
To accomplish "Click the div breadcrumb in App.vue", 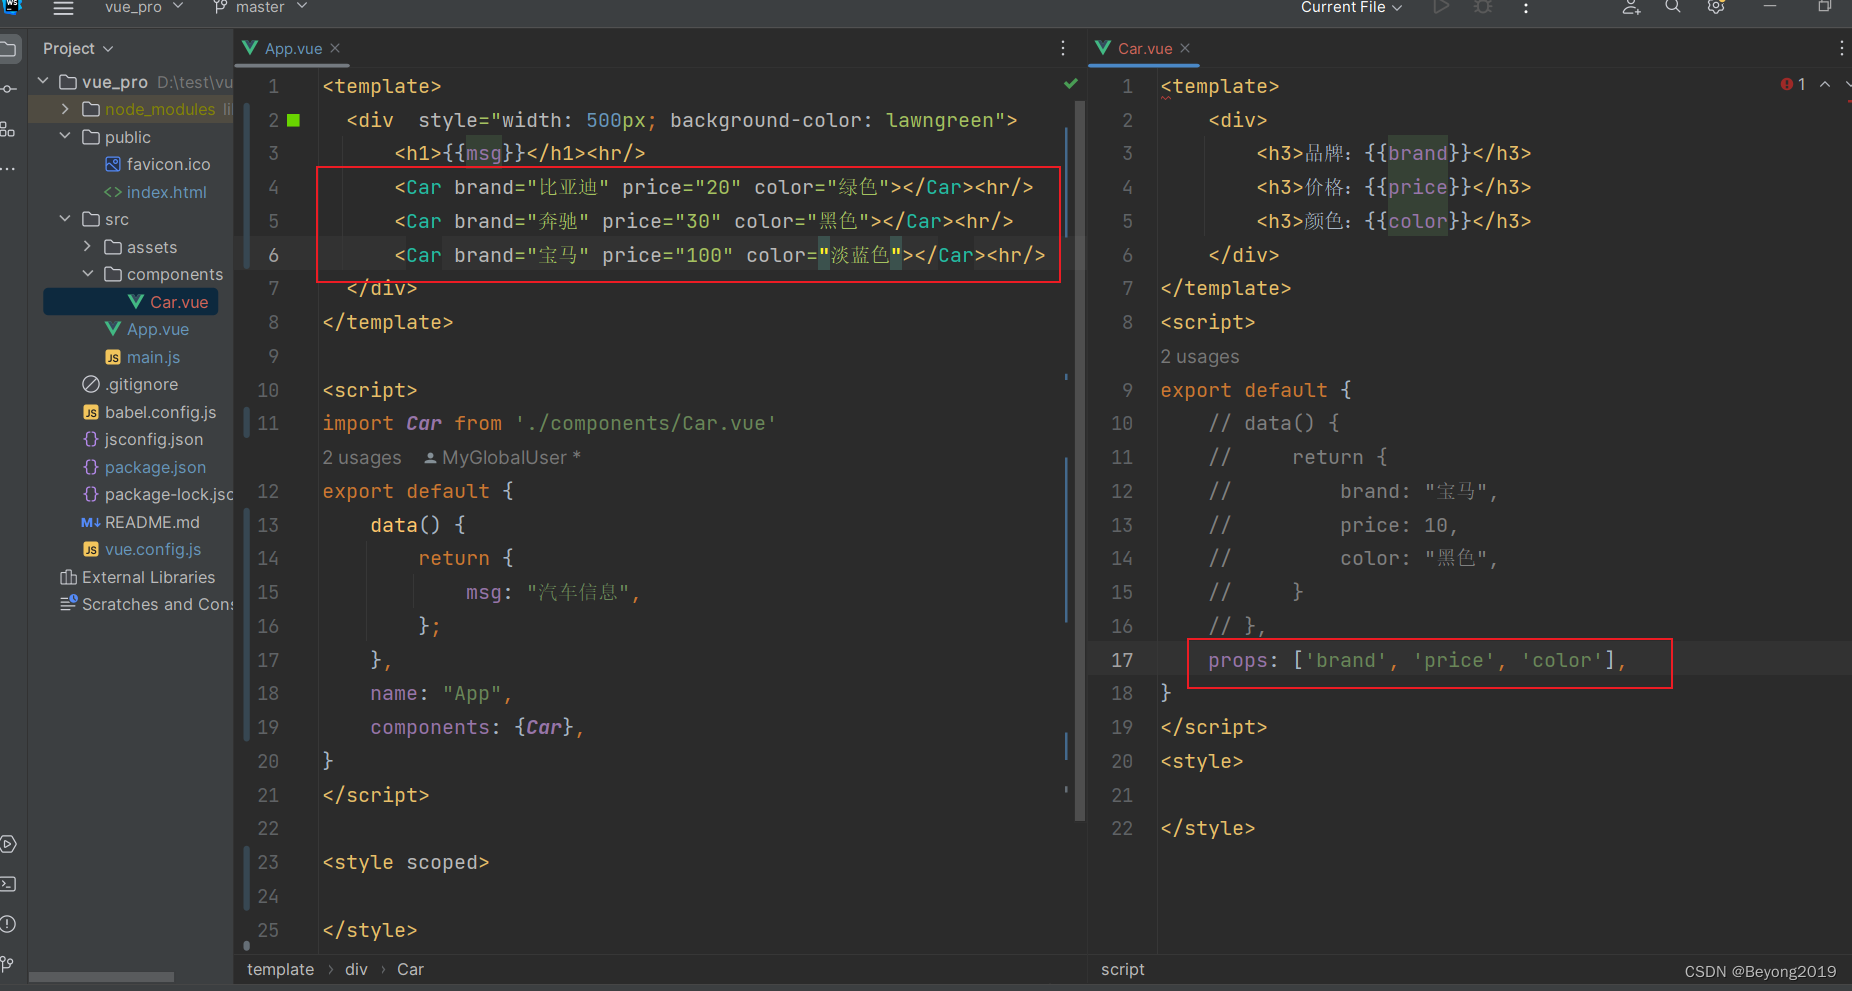I will tap(356, 969).
